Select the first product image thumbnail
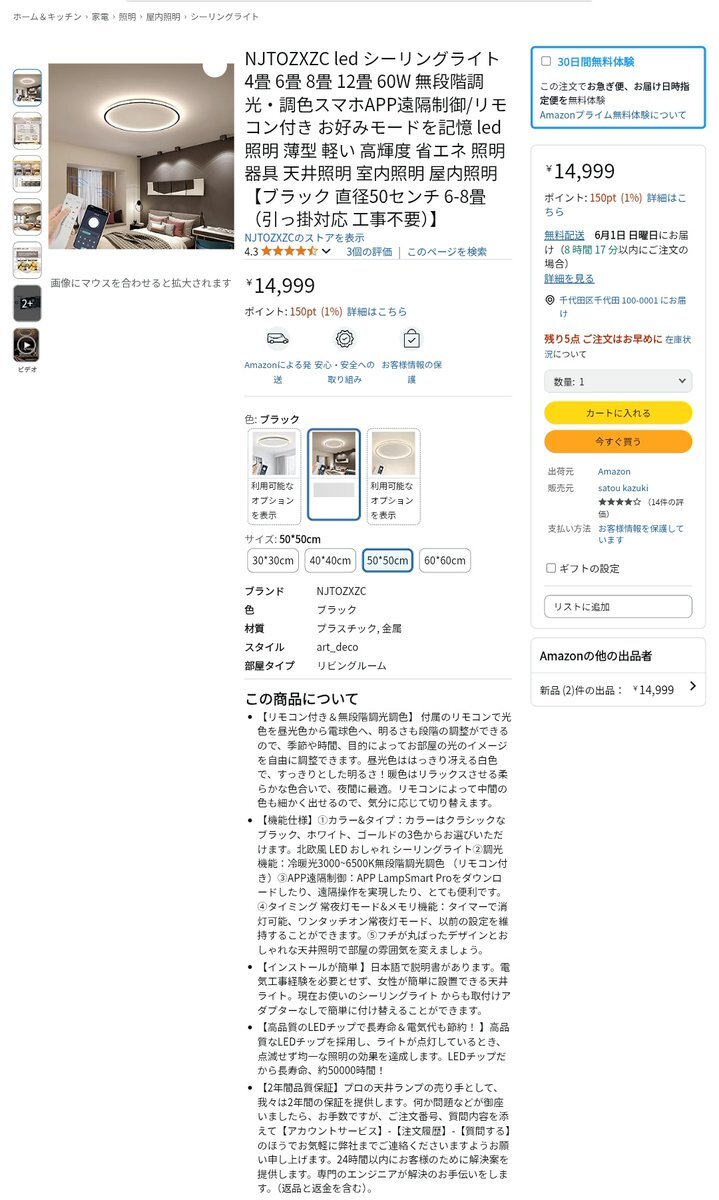 [x=27, y=88]
